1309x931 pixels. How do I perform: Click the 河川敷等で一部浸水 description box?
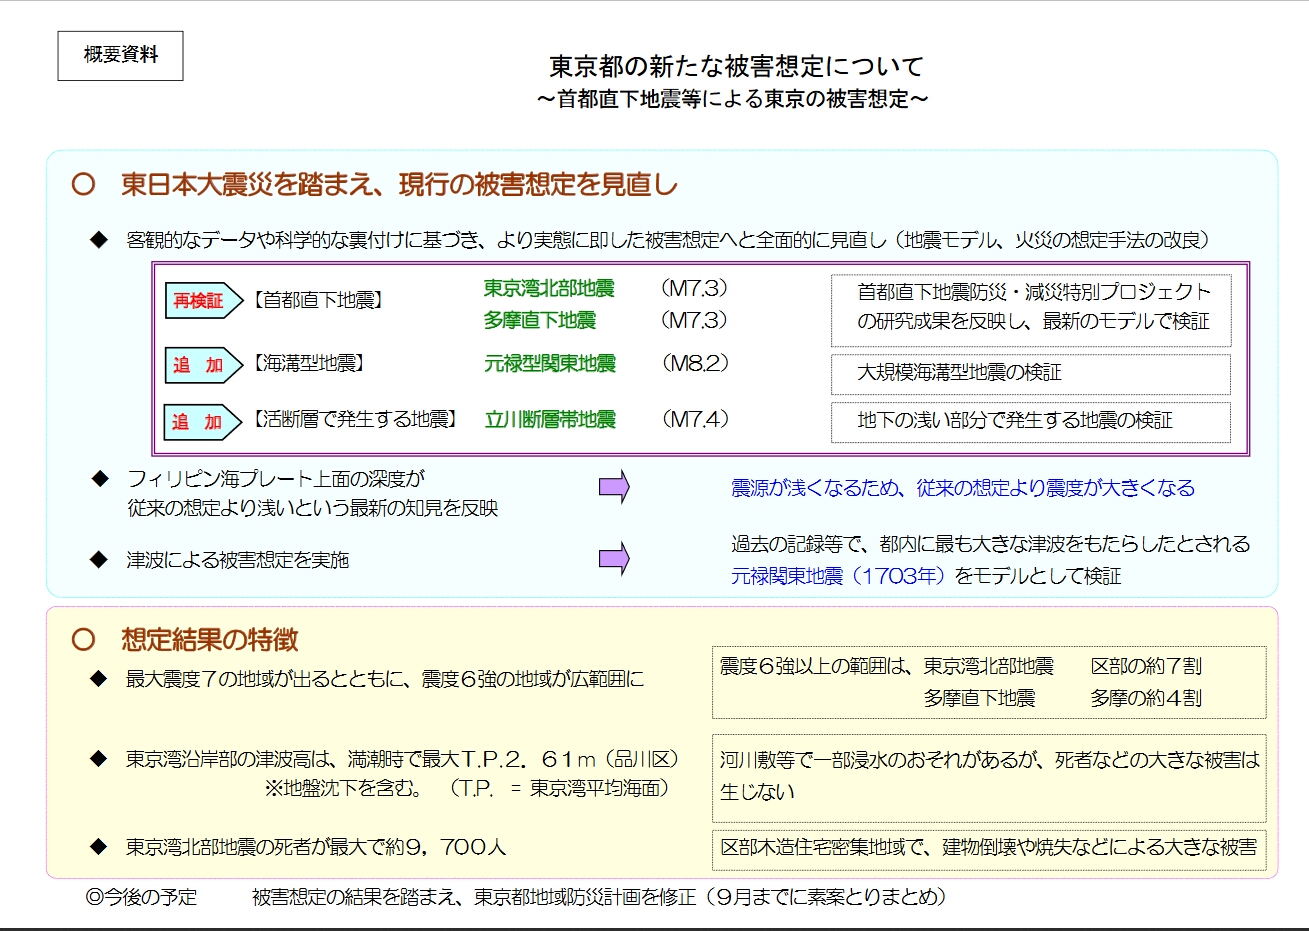point(988,776)
